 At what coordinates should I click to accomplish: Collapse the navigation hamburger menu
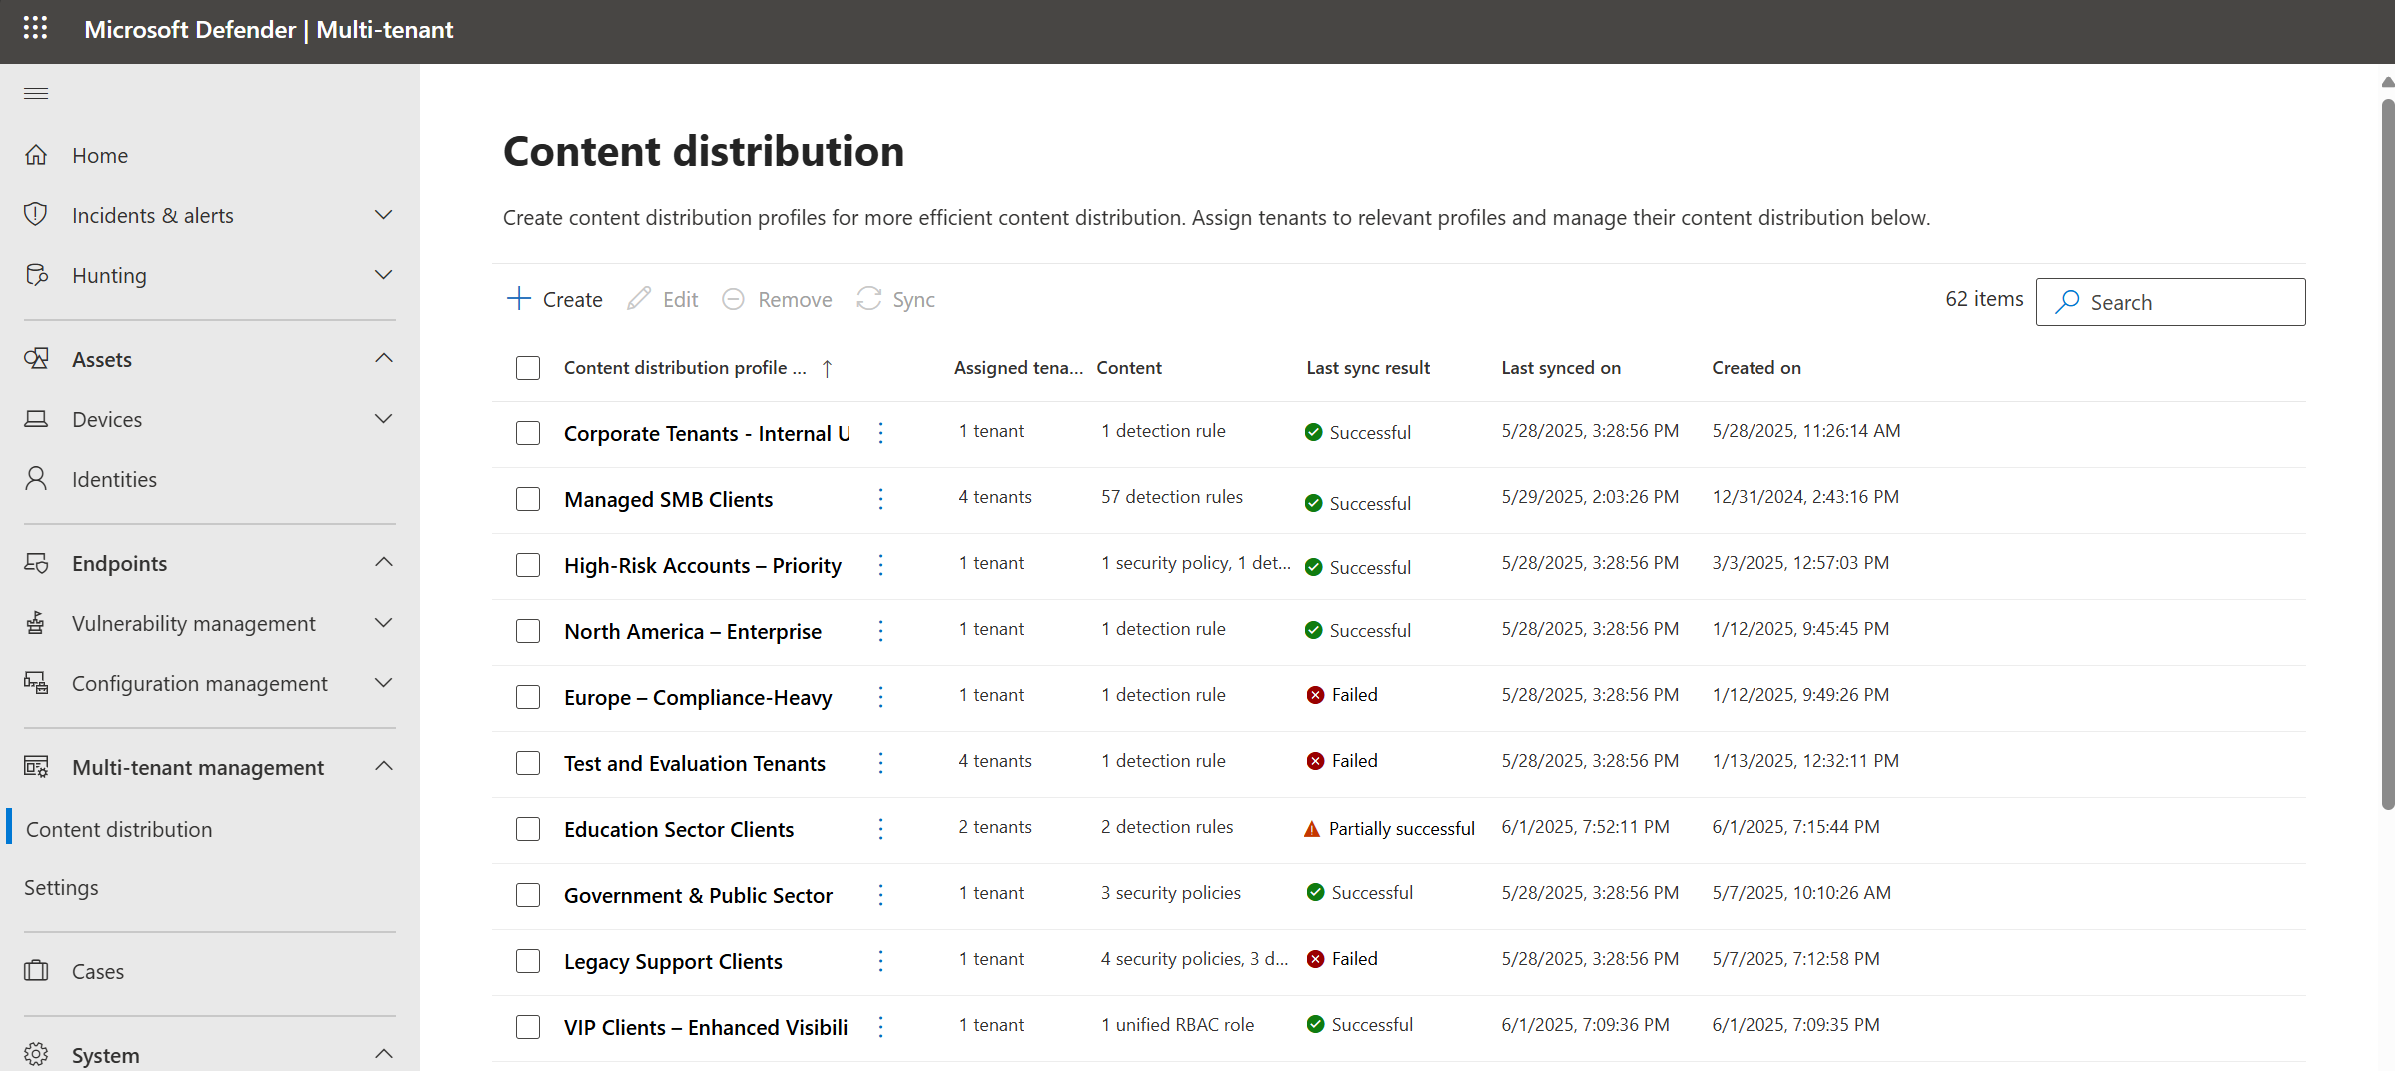pyautogui.click(x=36, y=94)
